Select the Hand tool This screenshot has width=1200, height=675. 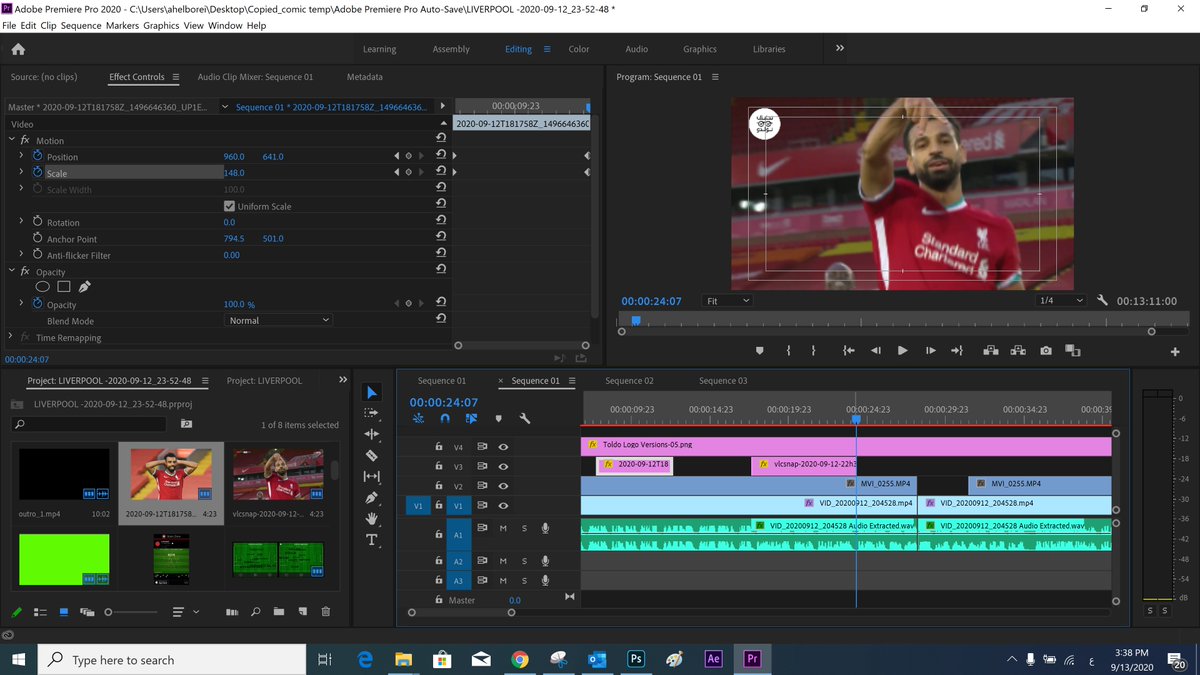tap(372, 518)
